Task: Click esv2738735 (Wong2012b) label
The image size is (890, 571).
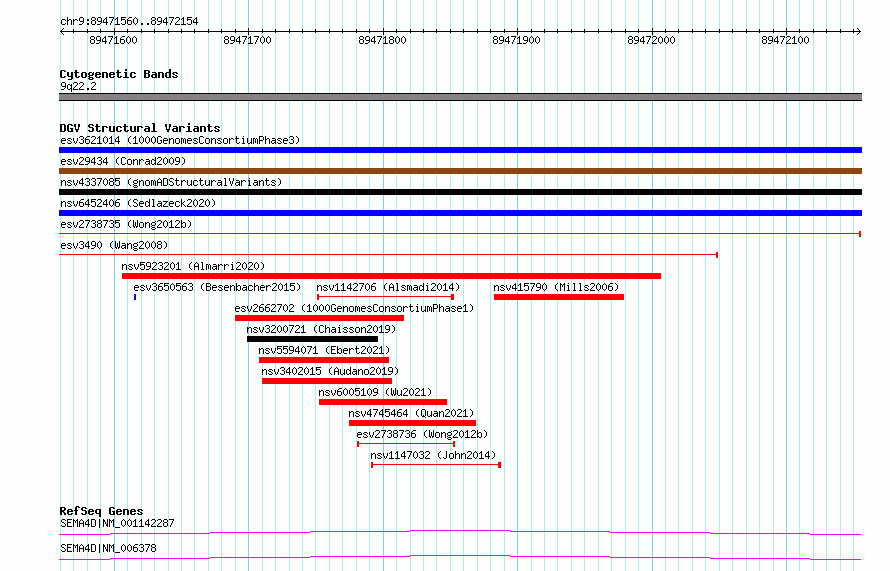Action: 126,224
